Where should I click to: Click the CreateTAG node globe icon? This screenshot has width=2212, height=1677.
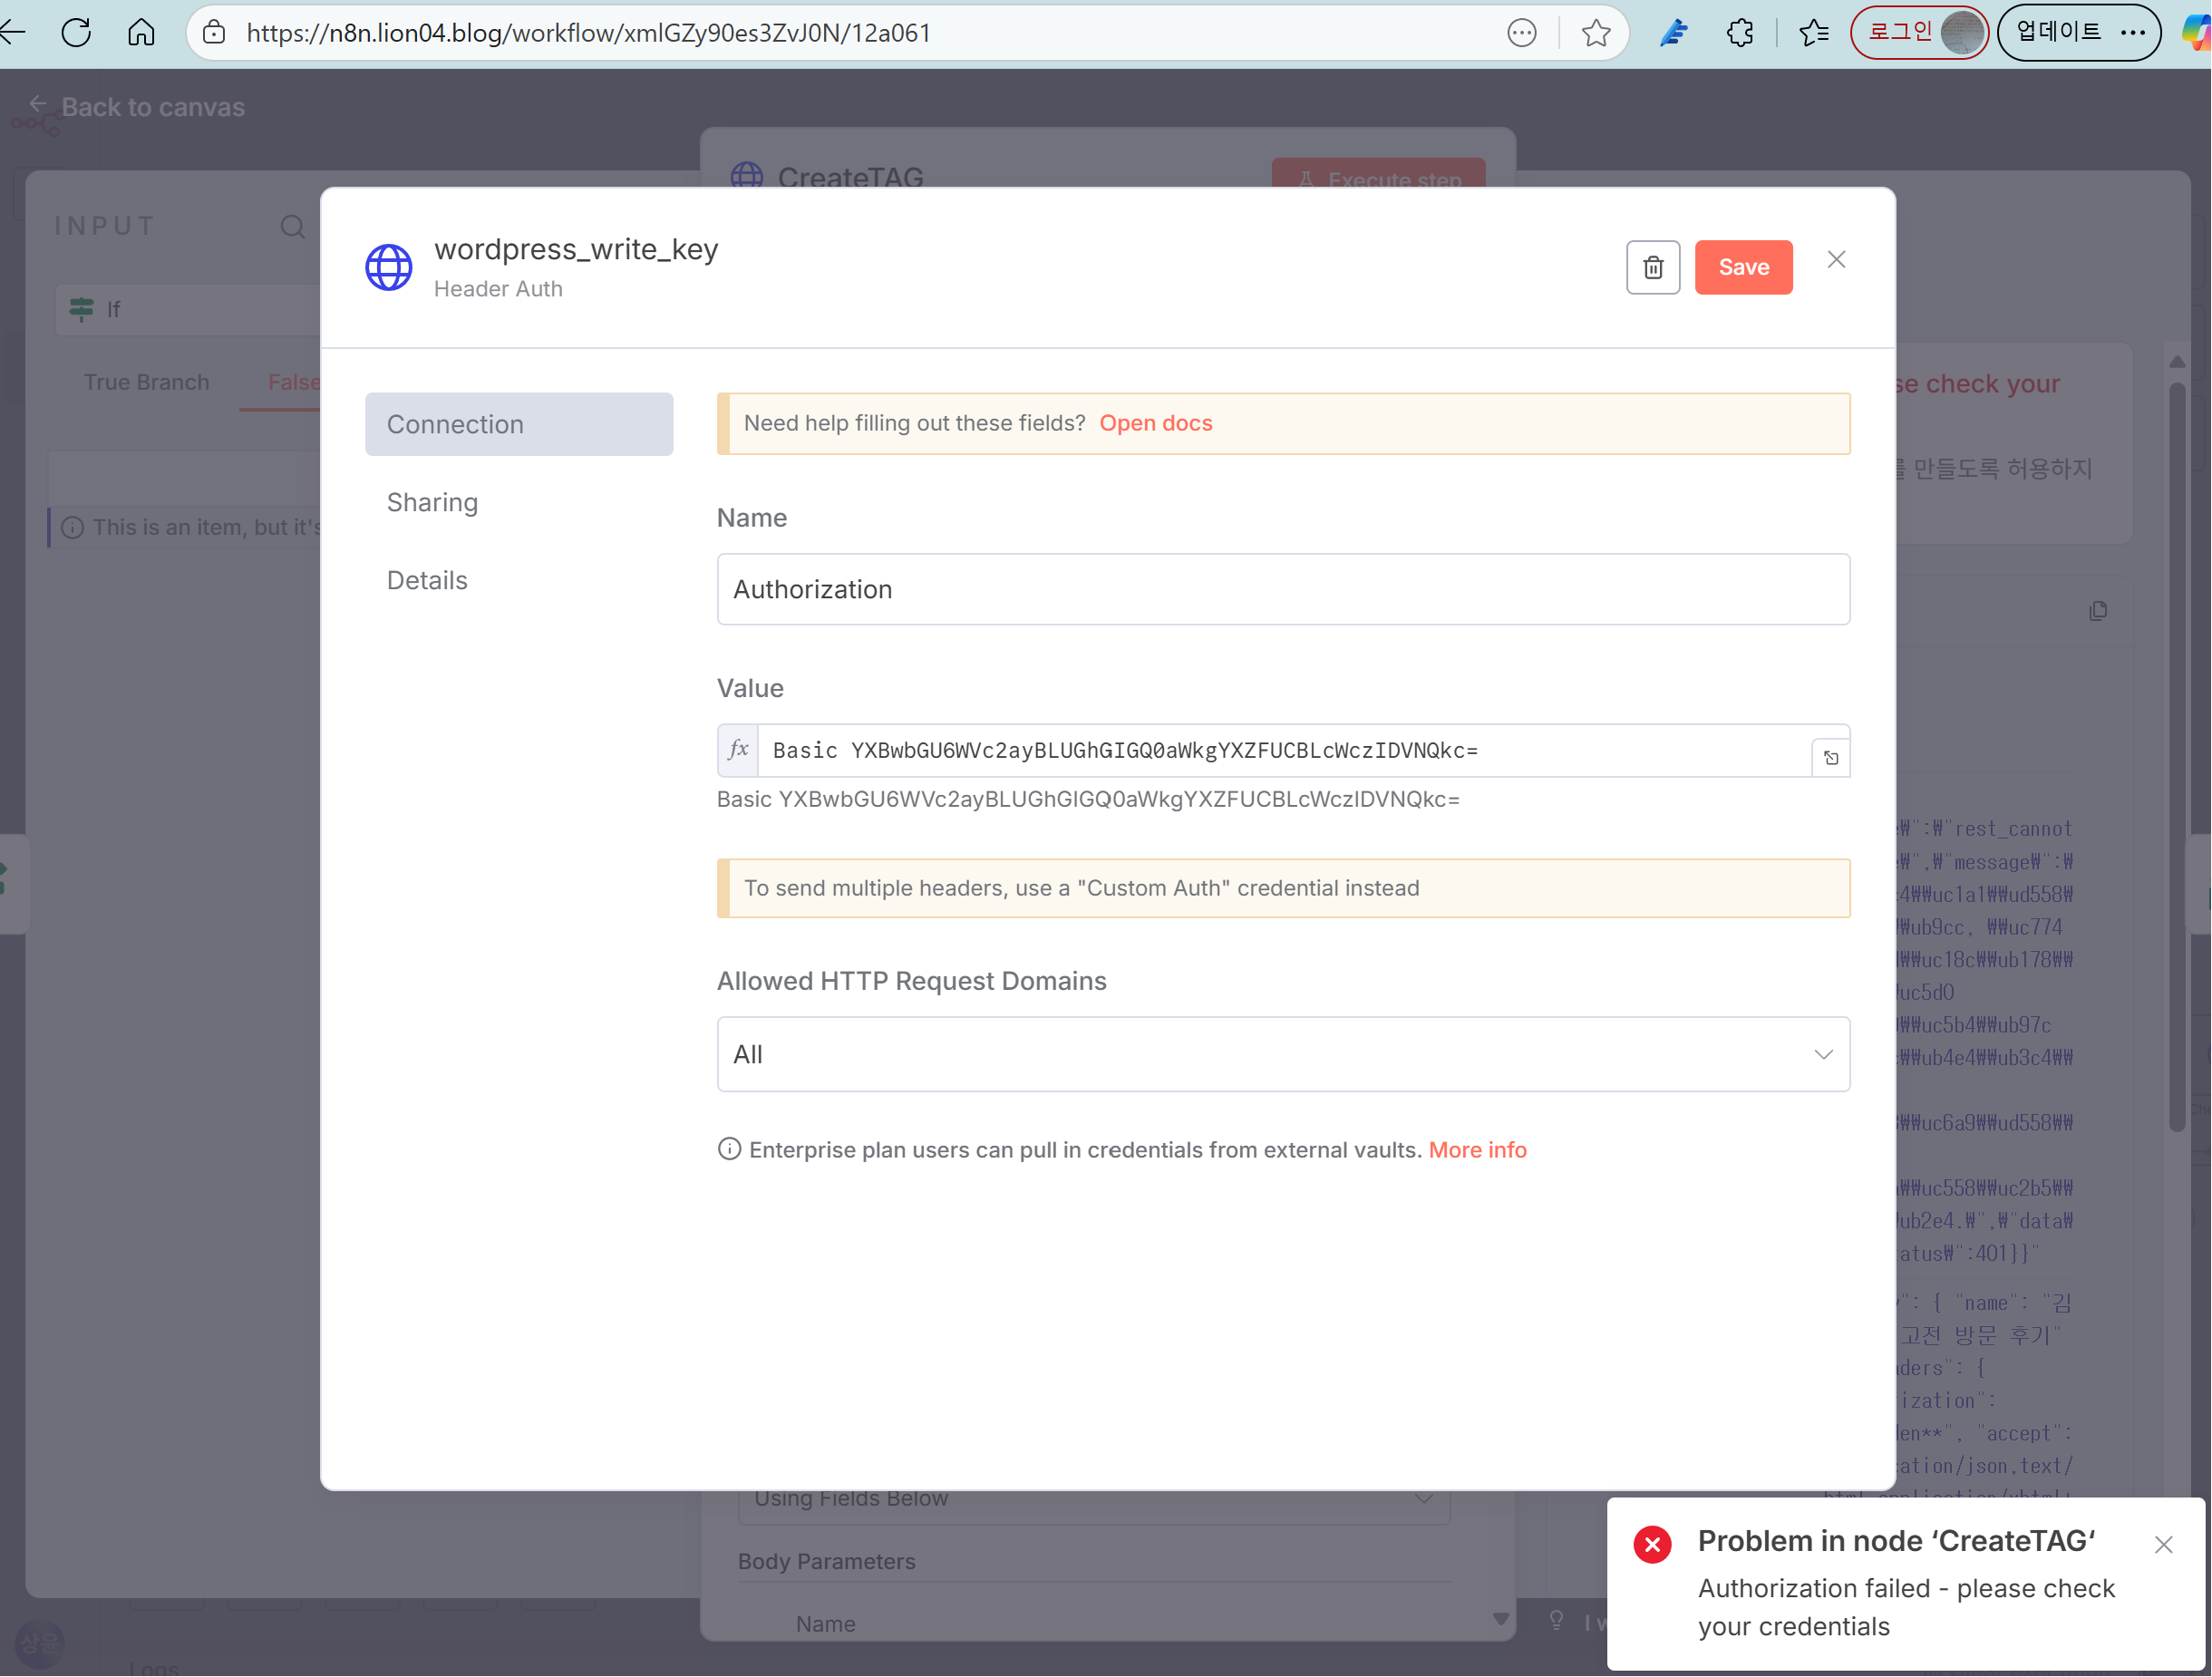tap(746, 175)
